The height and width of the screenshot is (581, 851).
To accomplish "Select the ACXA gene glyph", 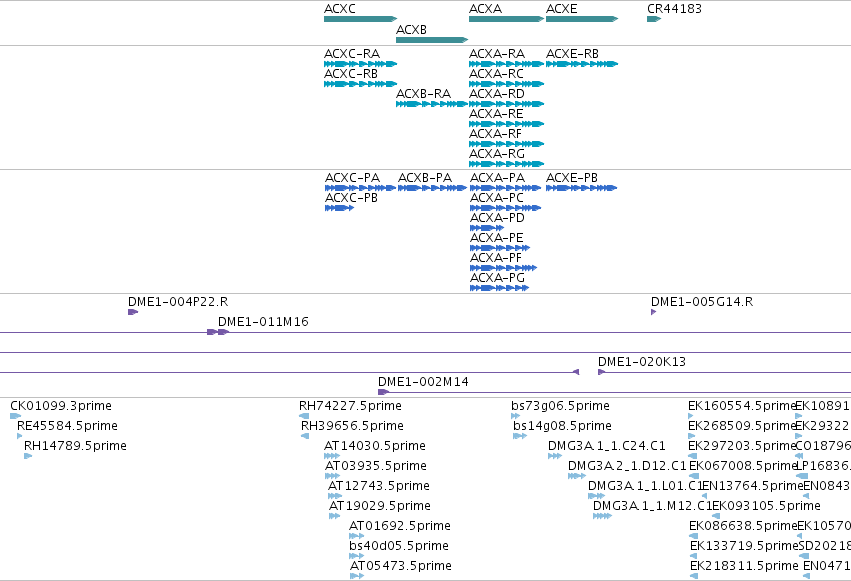I will coord(506,19).
